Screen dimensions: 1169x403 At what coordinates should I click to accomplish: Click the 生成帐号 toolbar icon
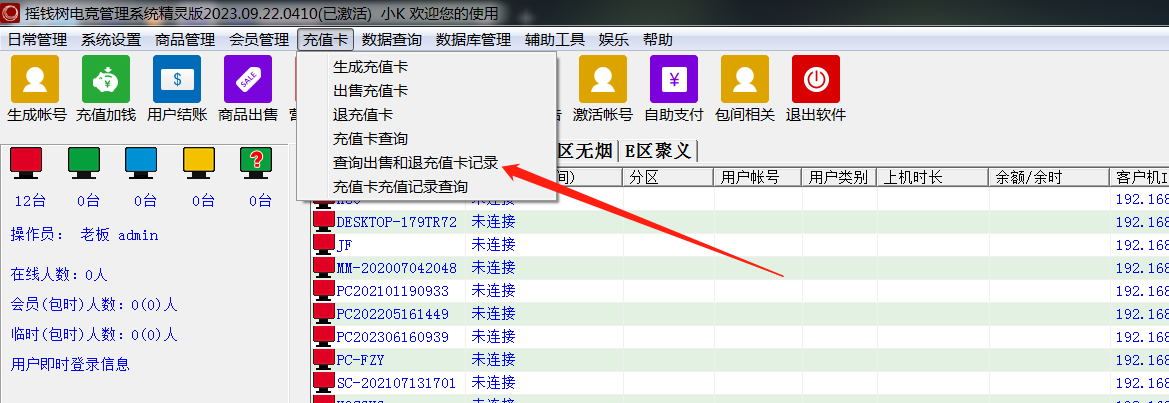35,80
